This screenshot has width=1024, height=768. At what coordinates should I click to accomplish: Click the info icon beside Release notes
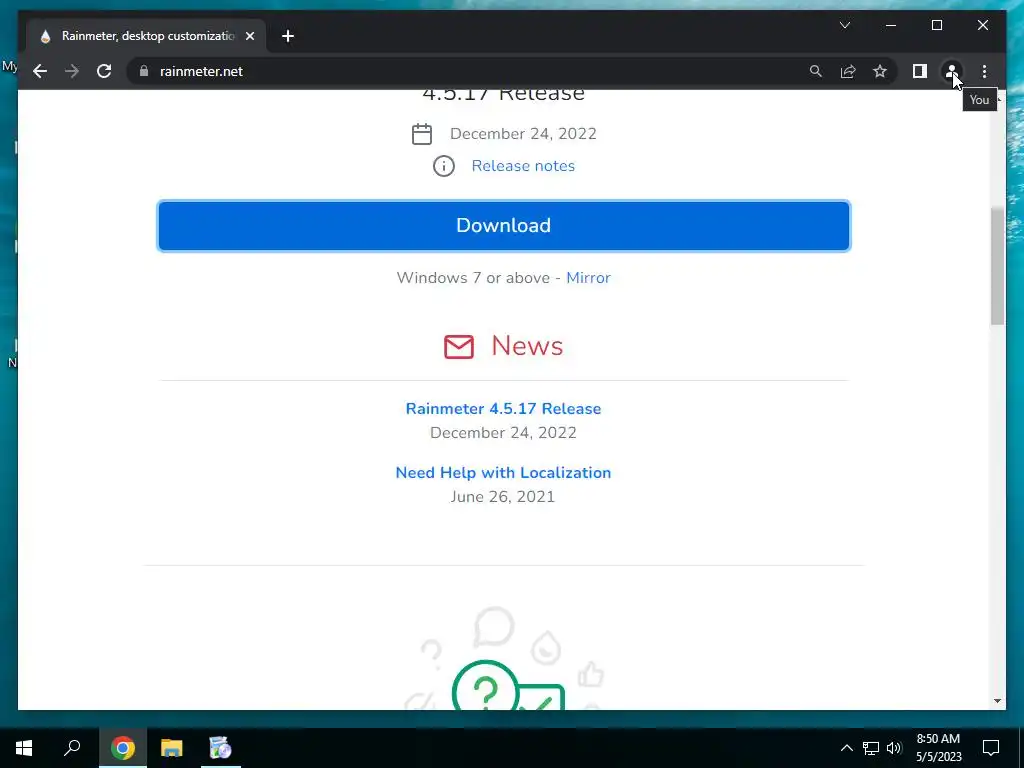tap(443, 166)
